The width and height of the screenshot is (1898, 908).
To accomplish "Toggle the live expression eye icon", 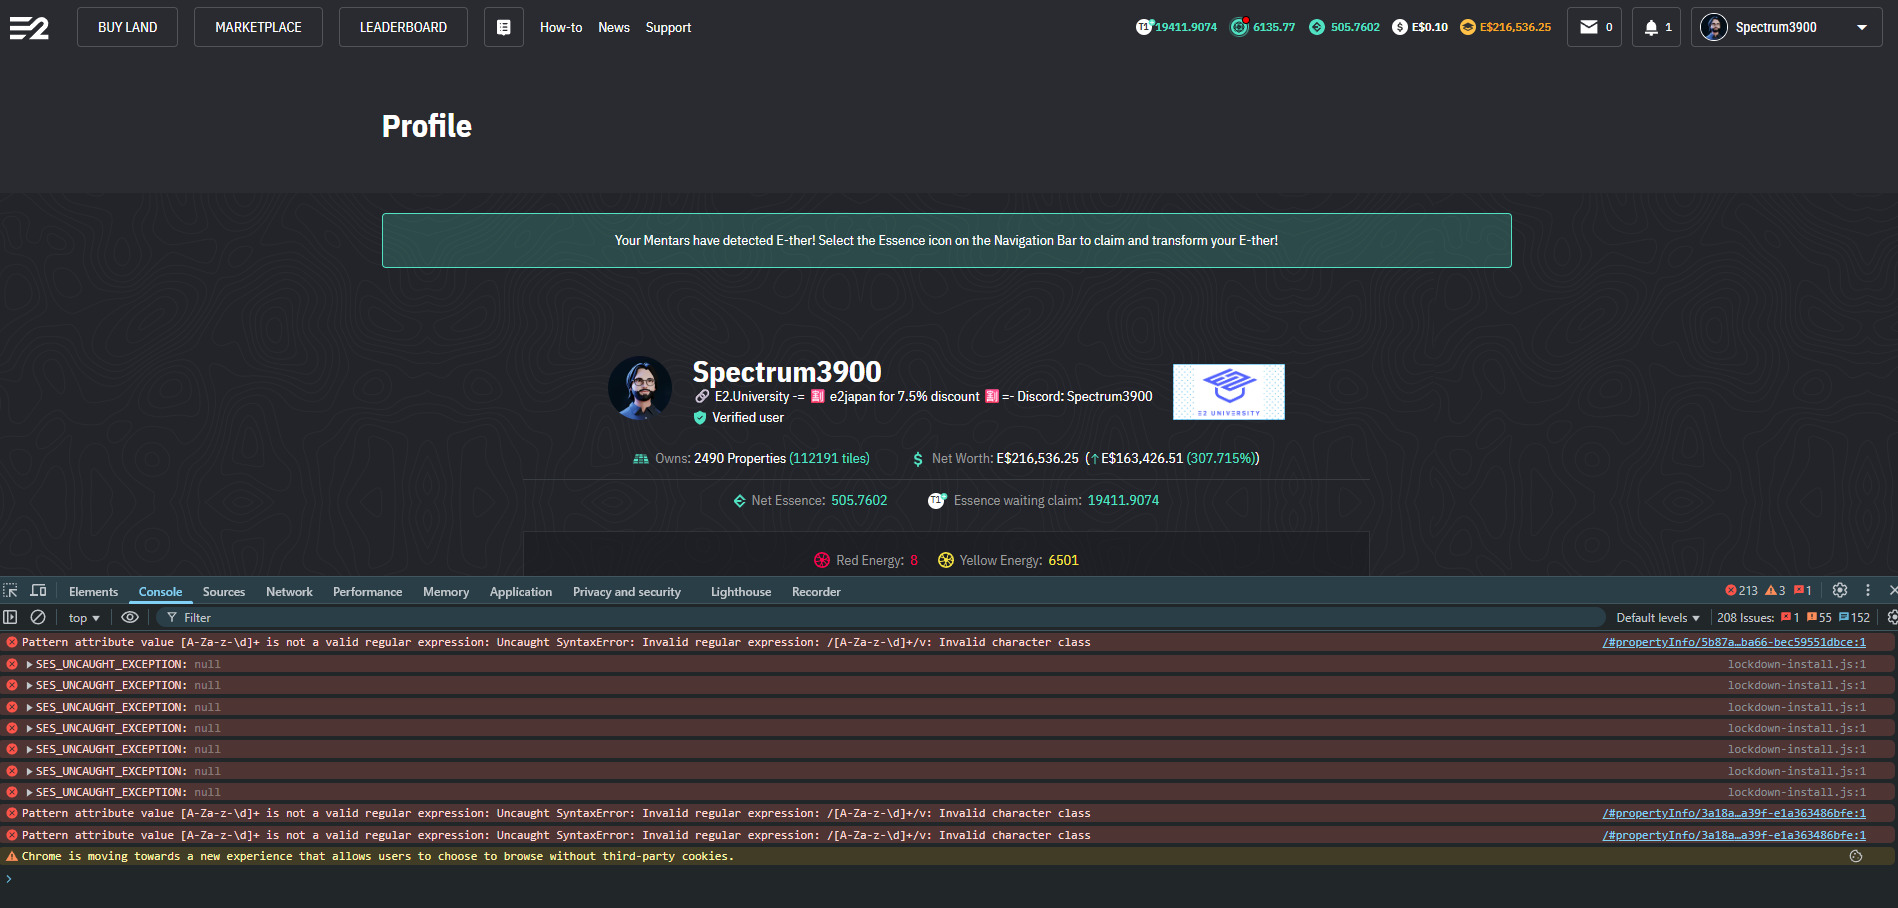I will pyautogui.click(x=130, y=618).
